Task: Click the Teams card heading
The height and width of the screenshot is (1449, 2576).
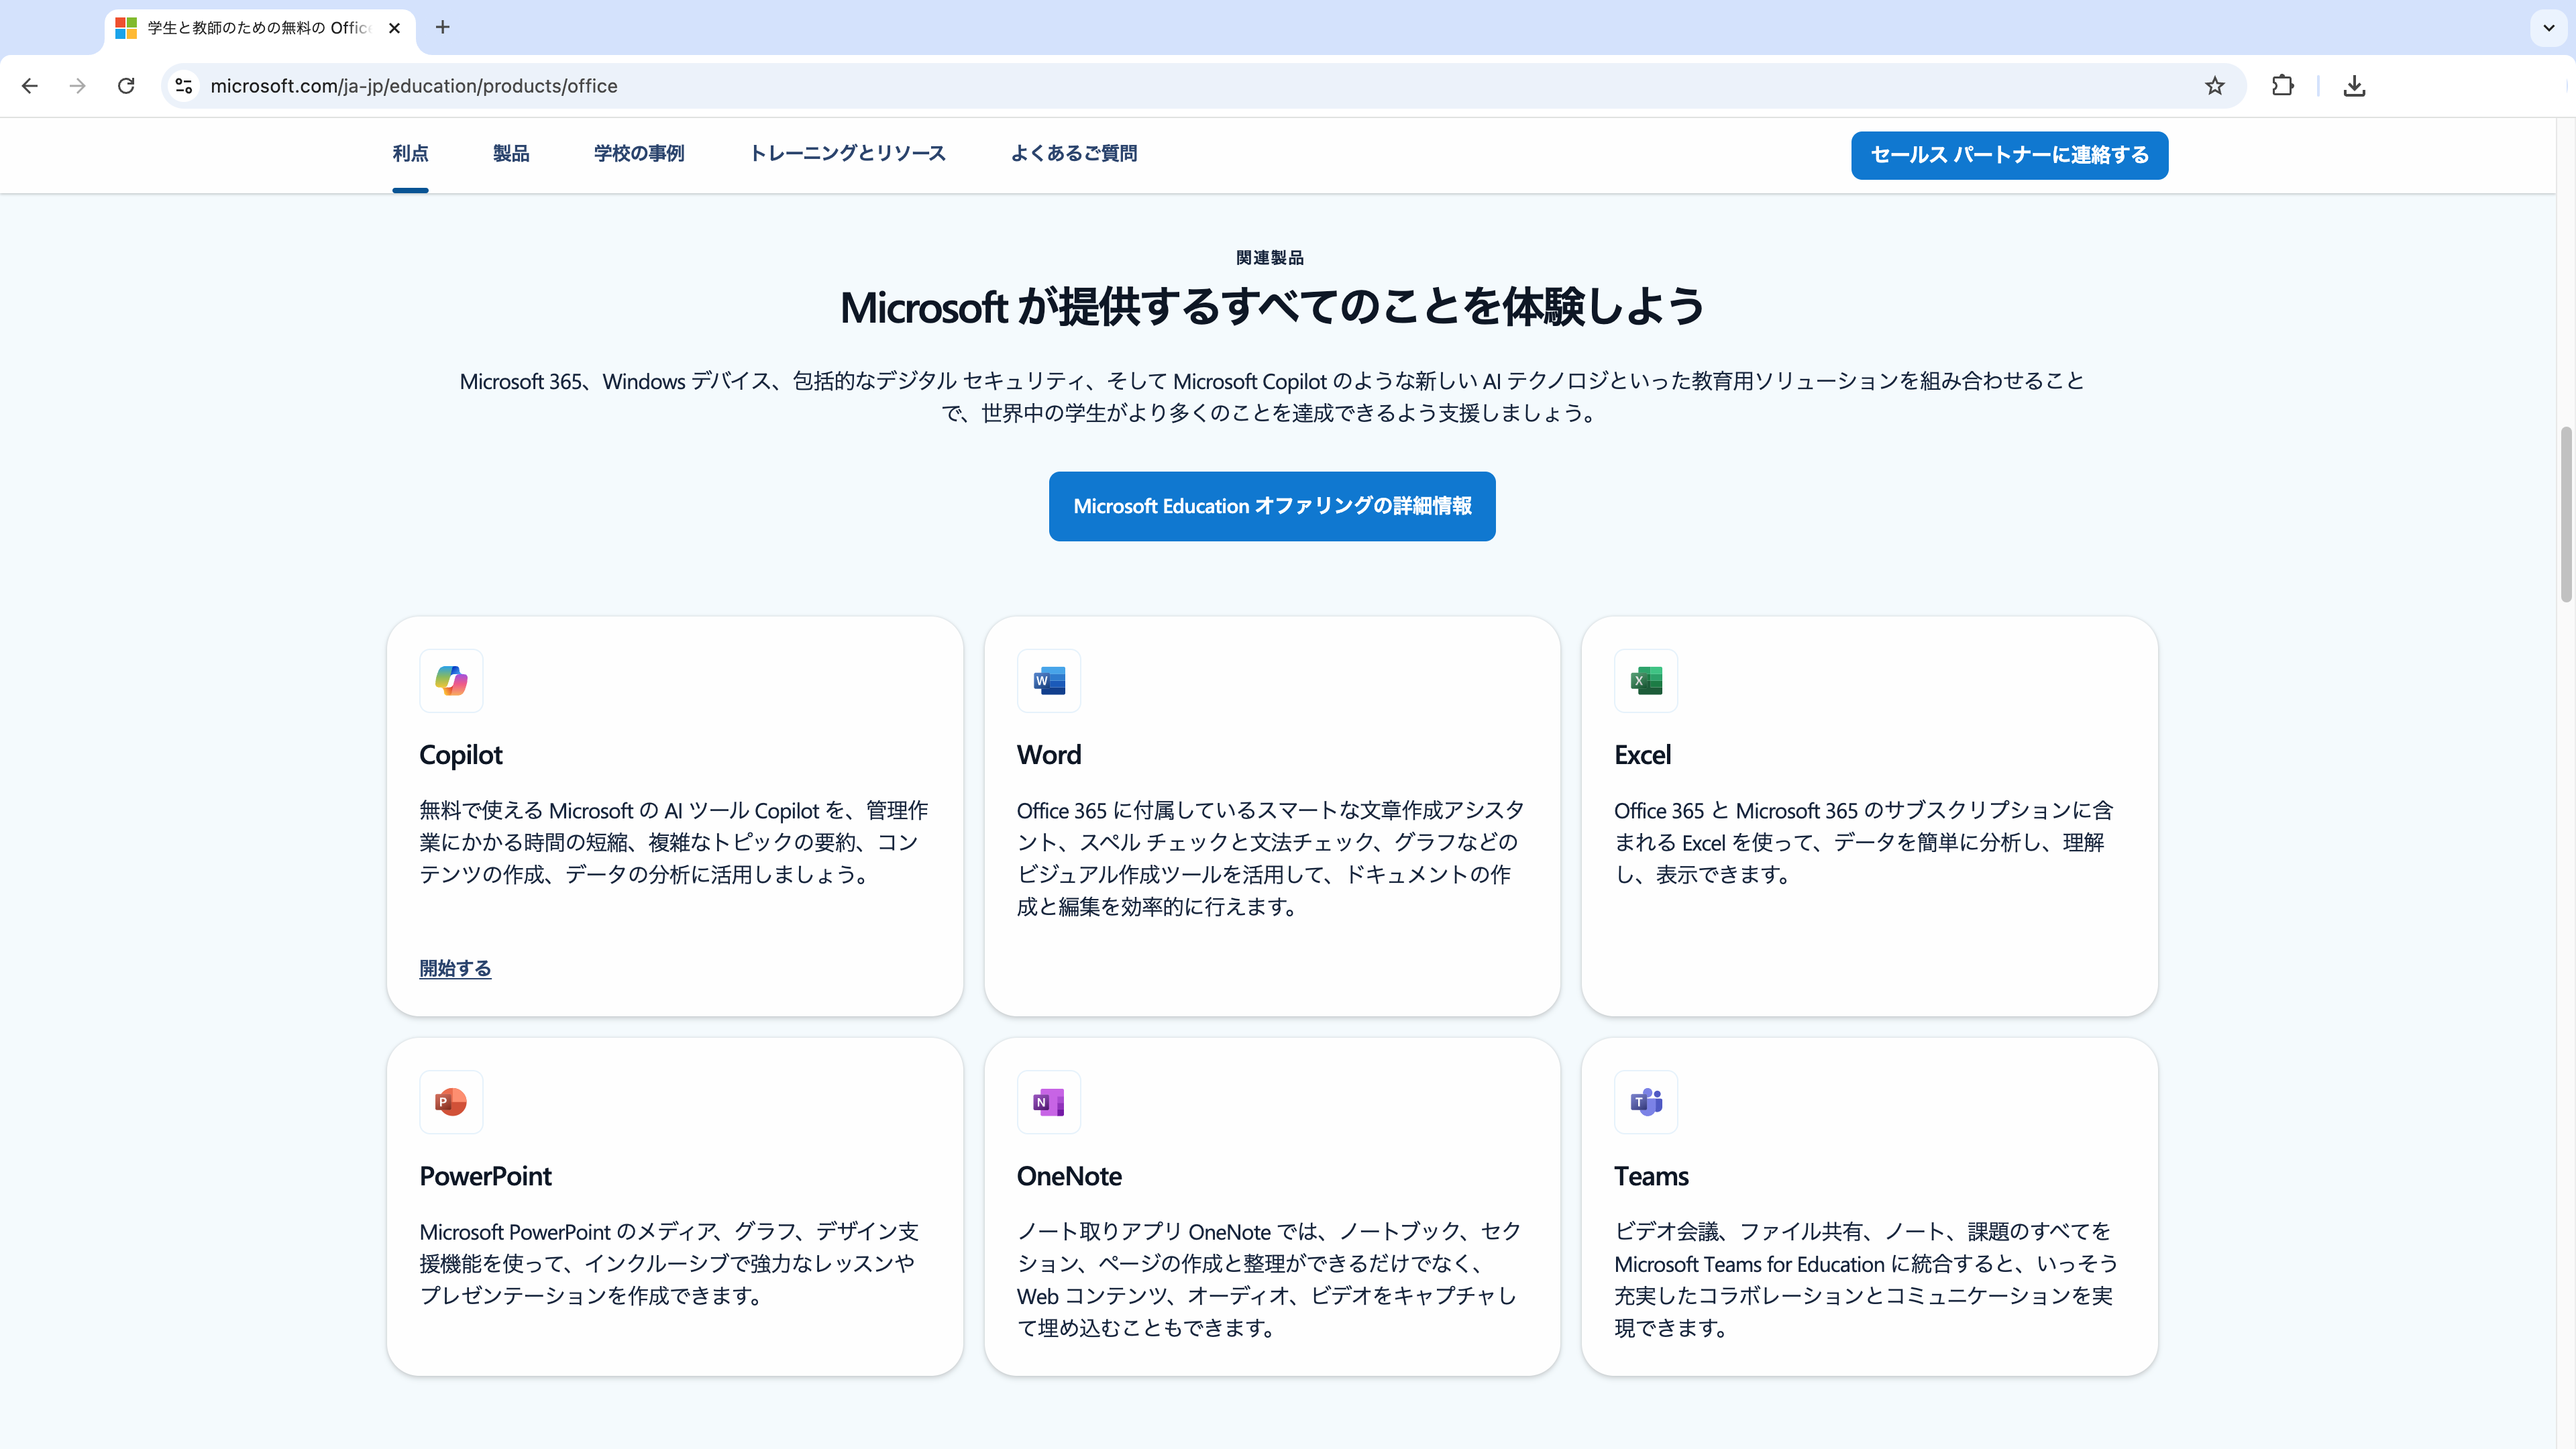Action: point(1651,1176)
